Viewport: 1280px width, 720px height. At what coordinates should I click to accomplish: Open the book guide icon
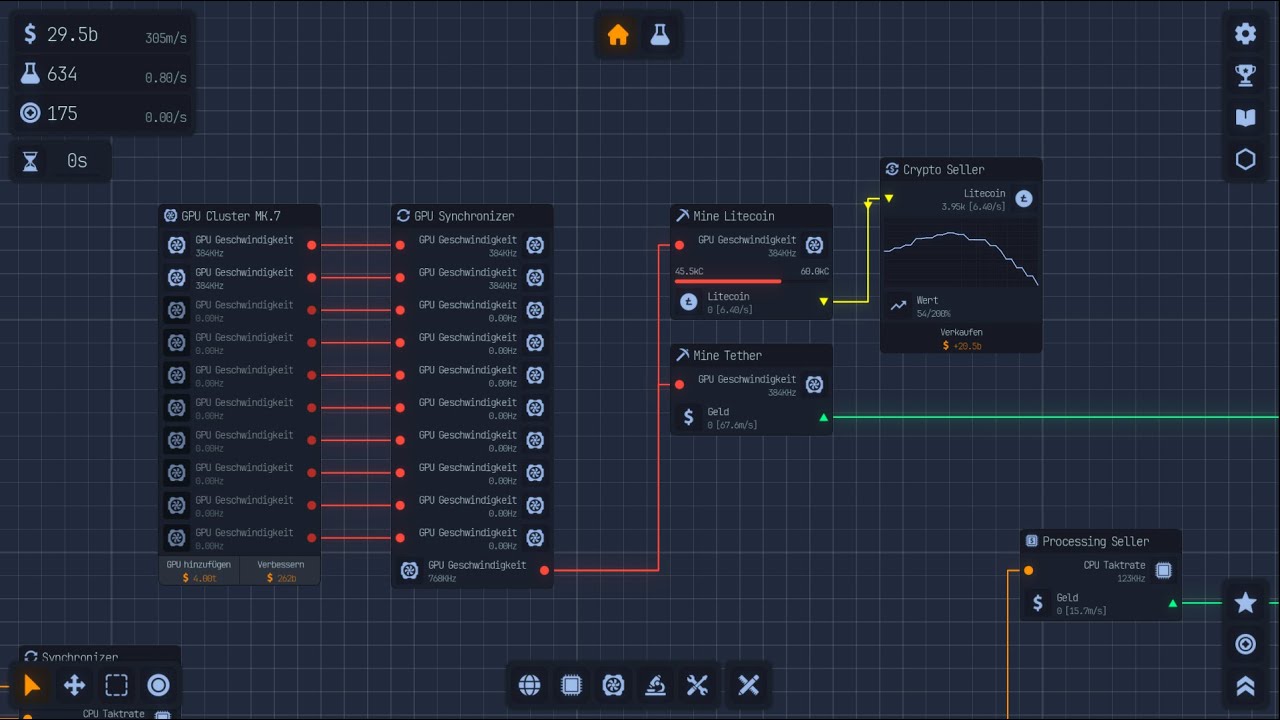click(x=1245, y=118)
